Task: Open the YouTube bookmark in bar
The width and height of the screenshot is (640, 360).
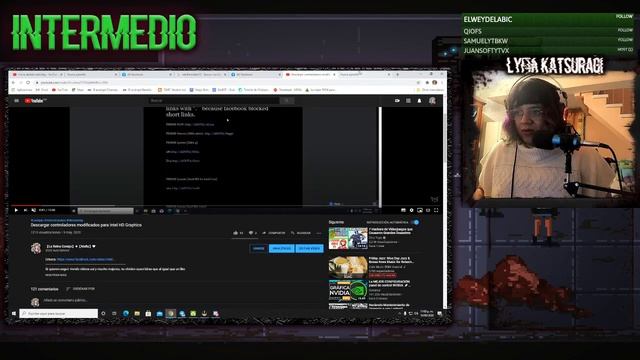Action: click(x=60, y=90)
